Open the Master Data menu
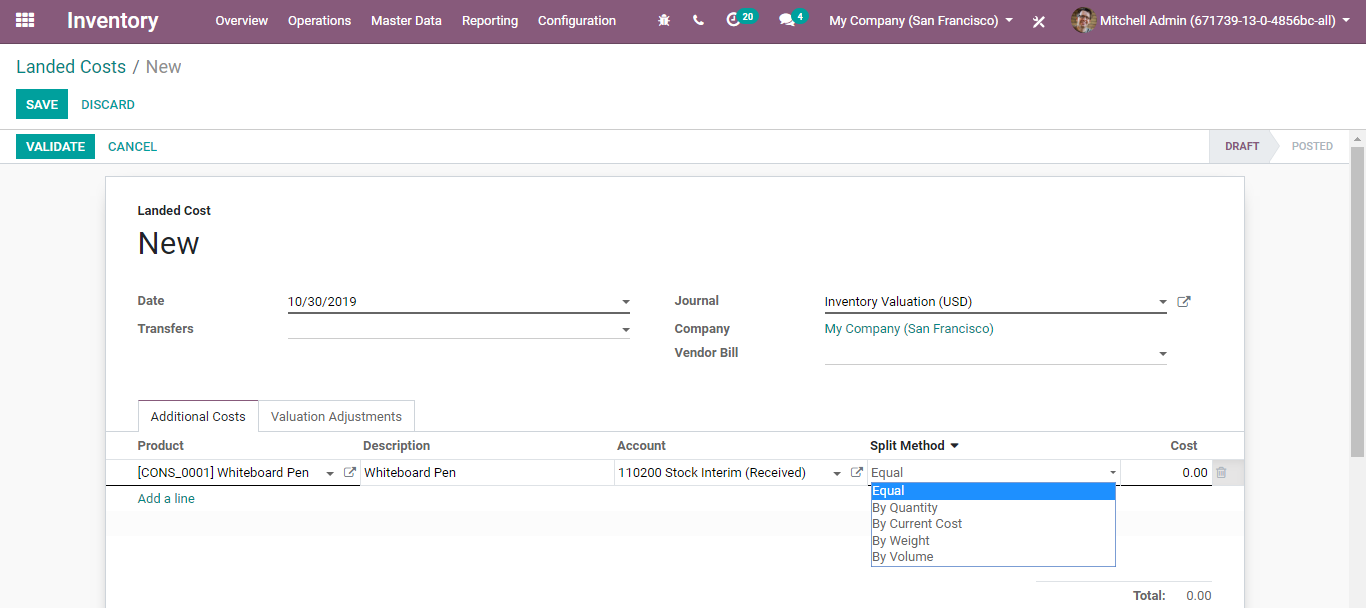The image size is (1366, 608). click(406, 21)
